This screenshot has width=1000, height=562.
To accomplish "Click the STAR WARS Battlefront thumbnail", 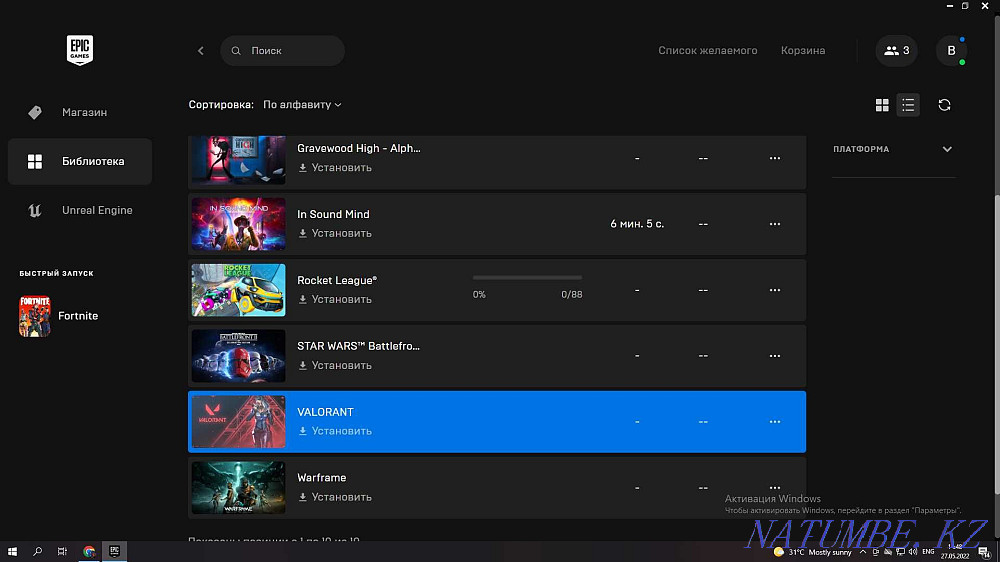I will (x=239, y=356).
